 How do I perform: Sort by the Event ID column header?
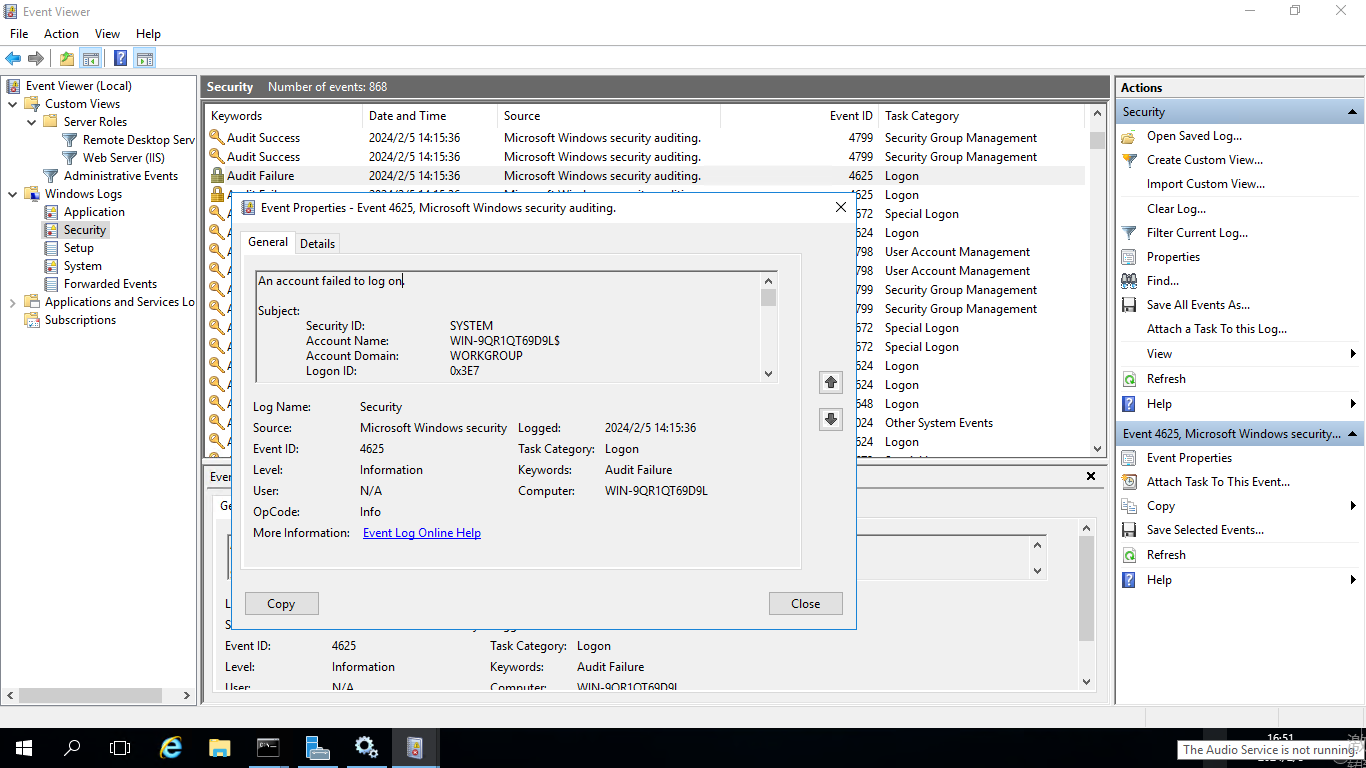800,116
